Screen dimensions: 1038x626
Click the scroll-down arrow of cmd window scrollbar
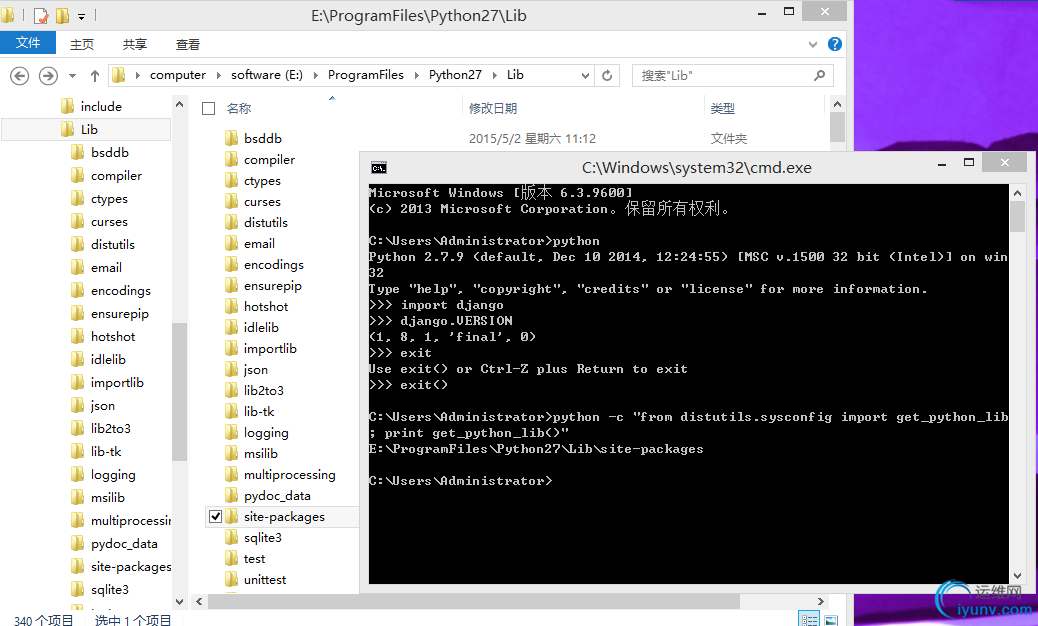click(x=1017, y=576)
